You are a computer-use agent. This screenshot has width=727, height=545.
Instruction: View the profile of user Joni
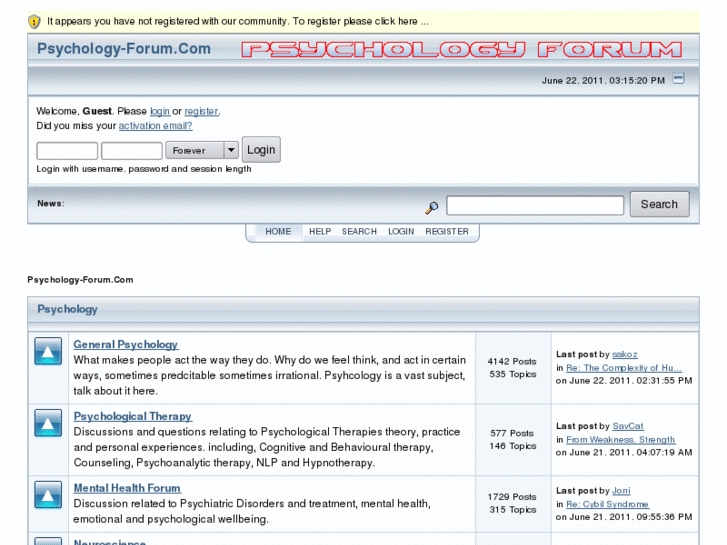[x=621, y=491]
